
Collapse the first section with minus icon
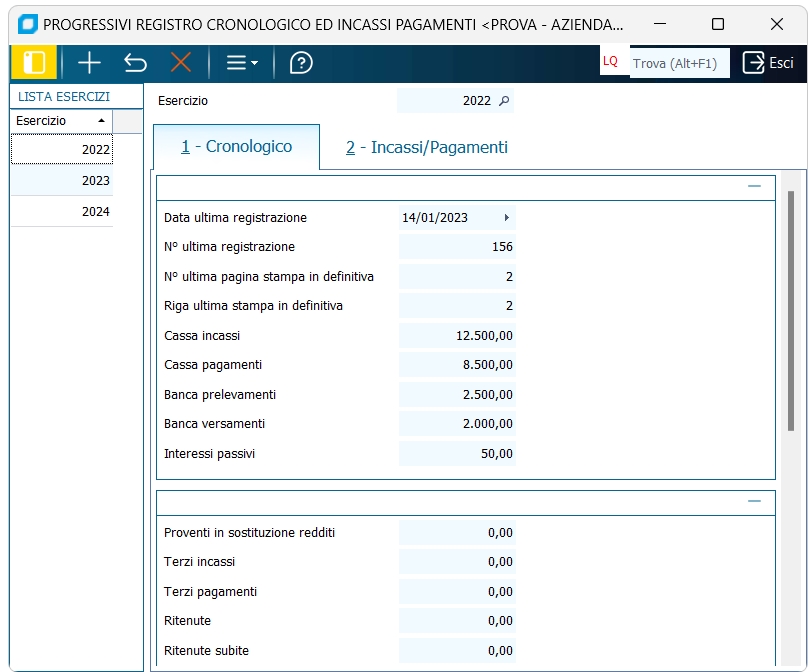point(754,186)
